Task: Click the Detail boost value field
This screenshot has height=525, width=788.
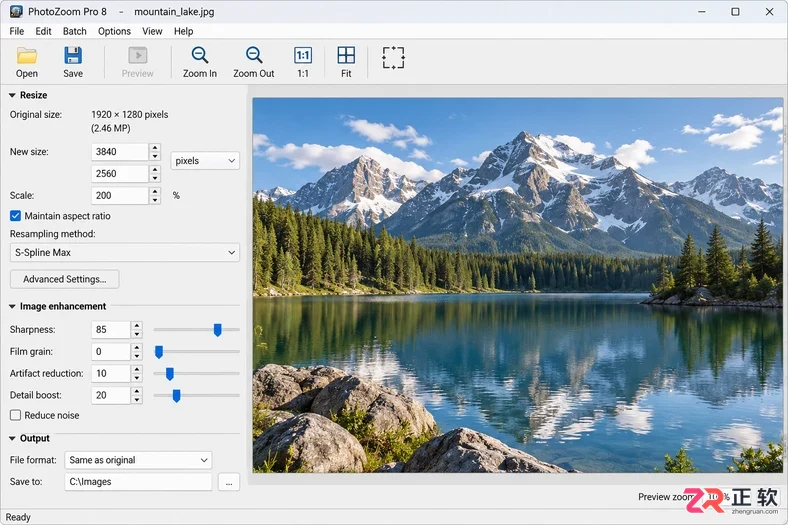Action: tap(111, 395)
